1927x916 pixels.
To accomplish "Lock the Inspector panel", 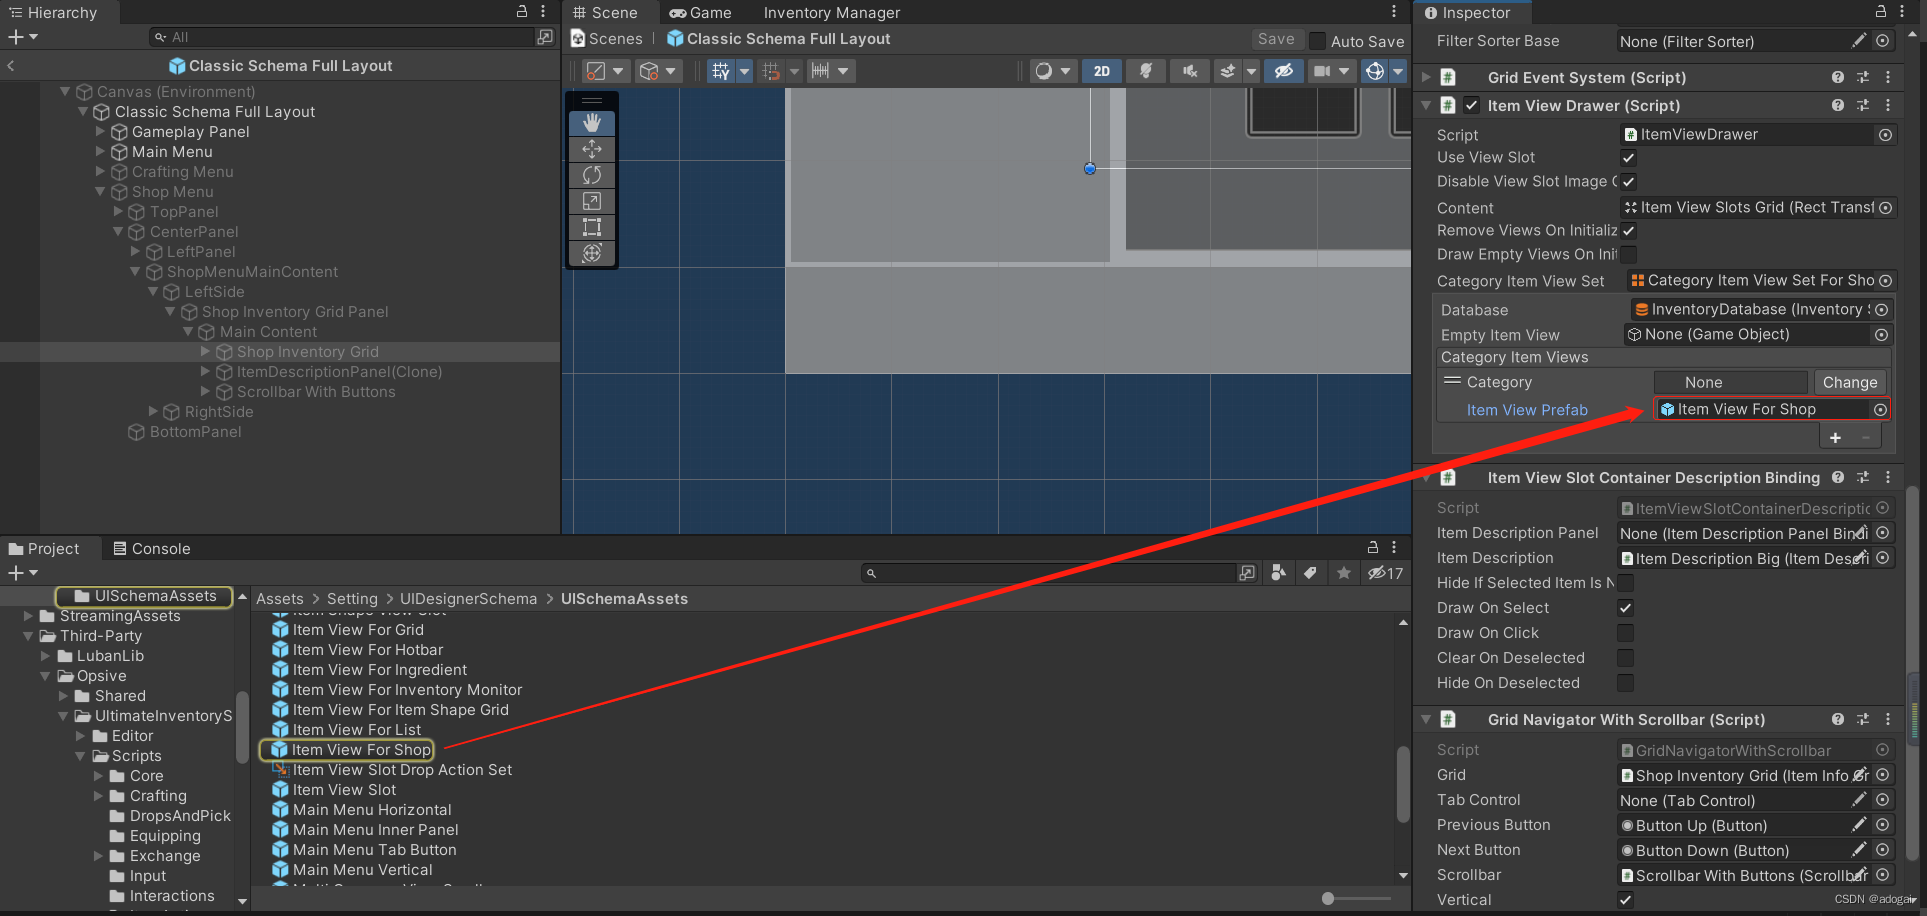I will pyautogui.click(x=1881, y=11).
